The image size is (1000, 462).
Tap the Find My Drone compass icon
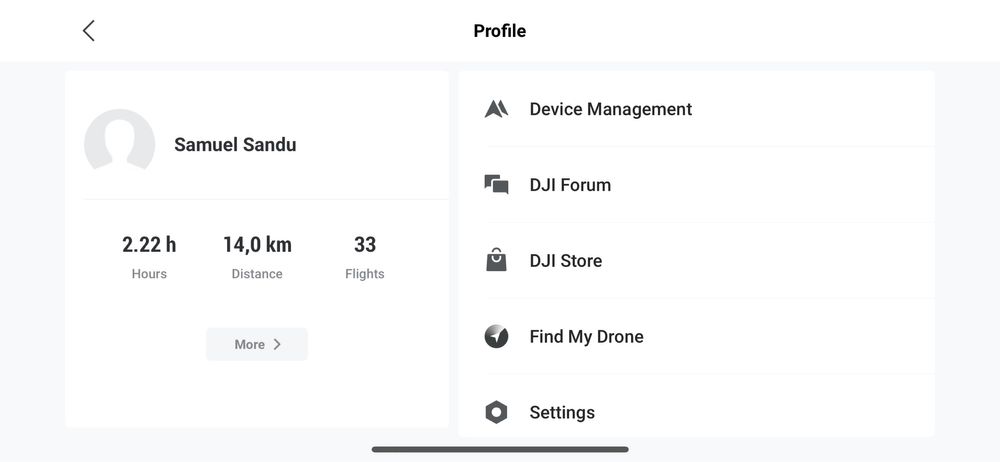click(496, 337)
